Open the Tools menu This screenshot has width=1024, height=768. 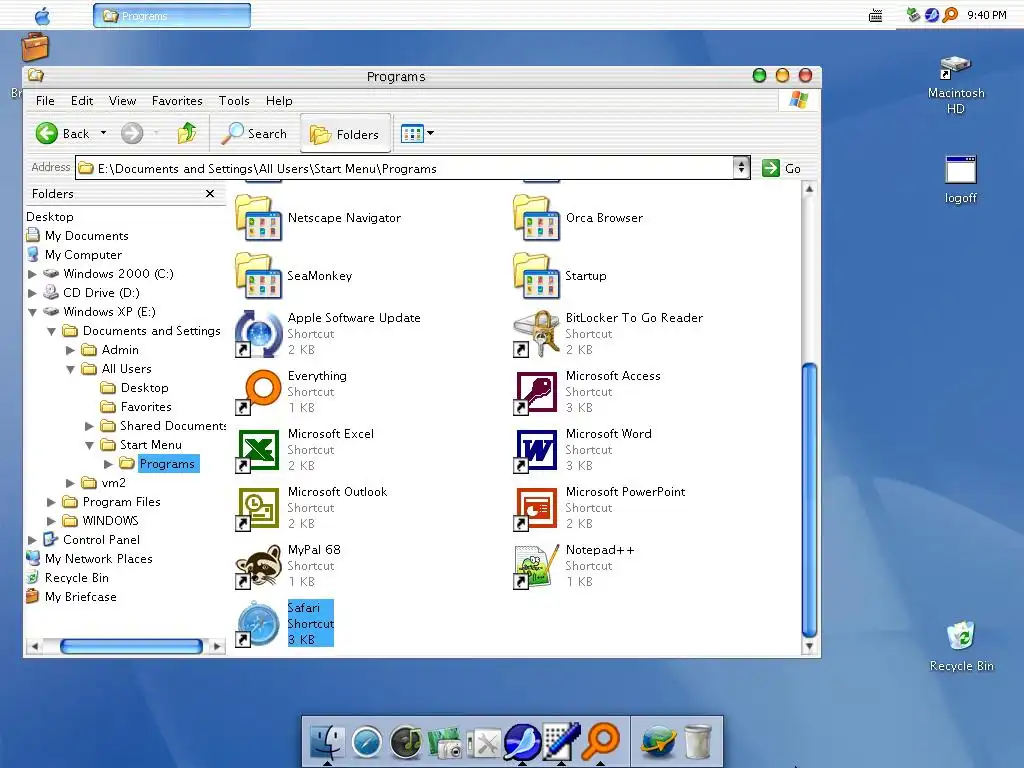point(234,101)
